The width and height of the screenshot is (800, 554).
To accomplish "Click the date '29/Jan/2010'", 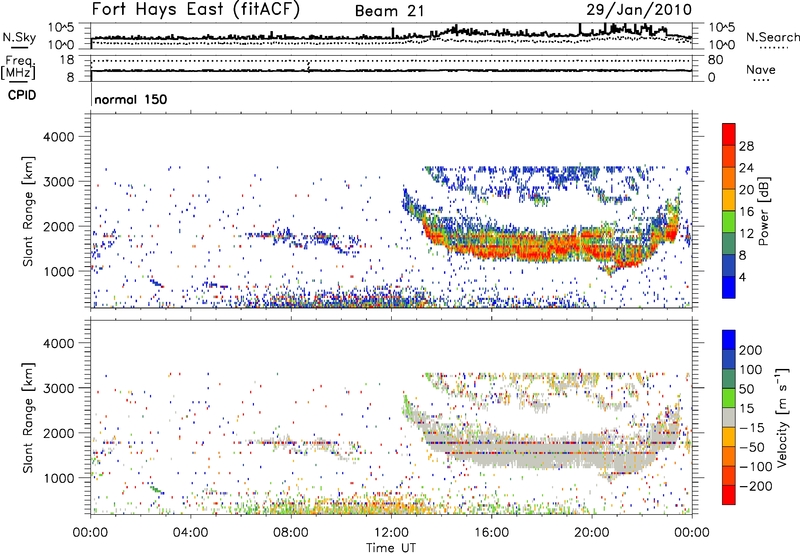I will coord(639,9).
